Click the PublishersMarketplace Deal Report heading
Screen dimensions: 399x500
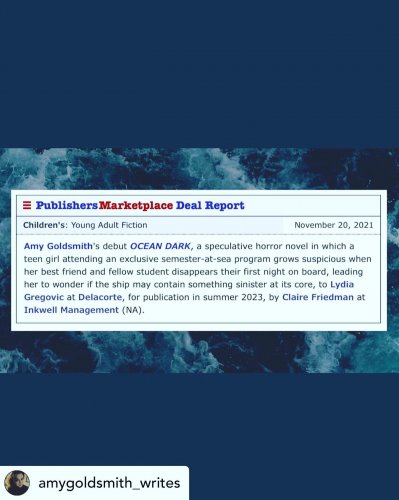click(140, 205)
